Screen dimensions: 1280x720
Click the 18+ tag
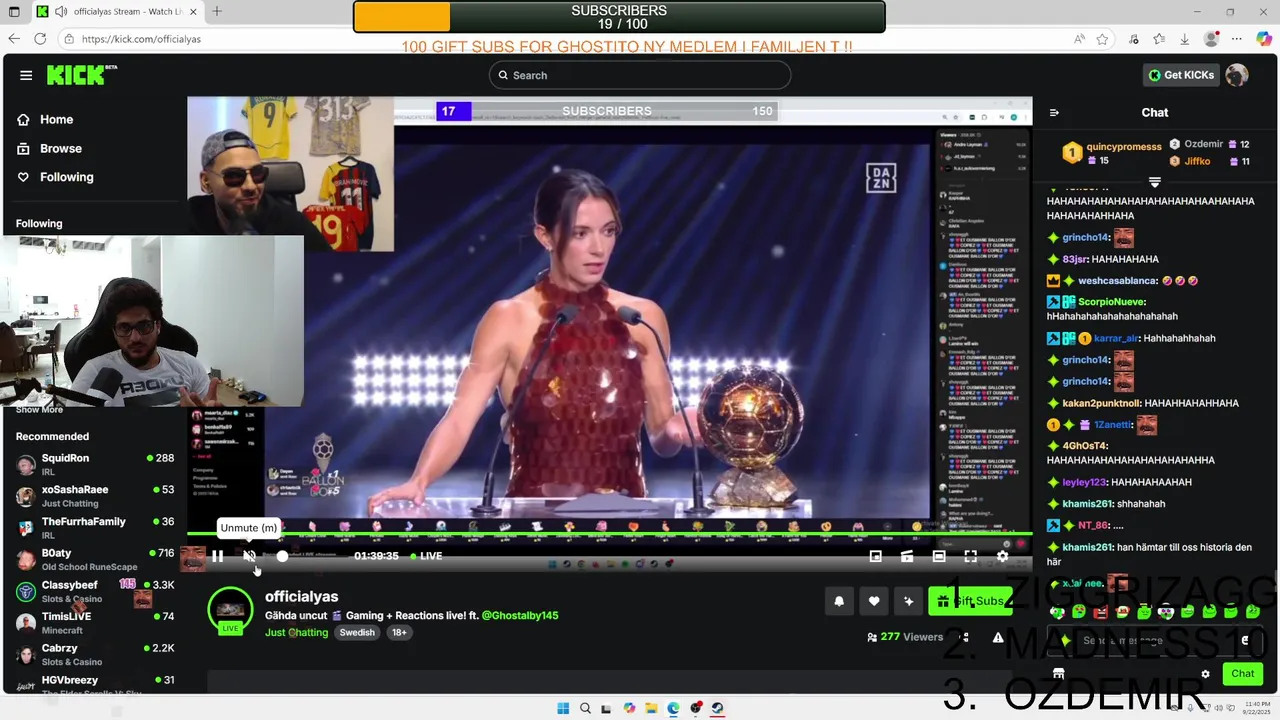point(399,633)
